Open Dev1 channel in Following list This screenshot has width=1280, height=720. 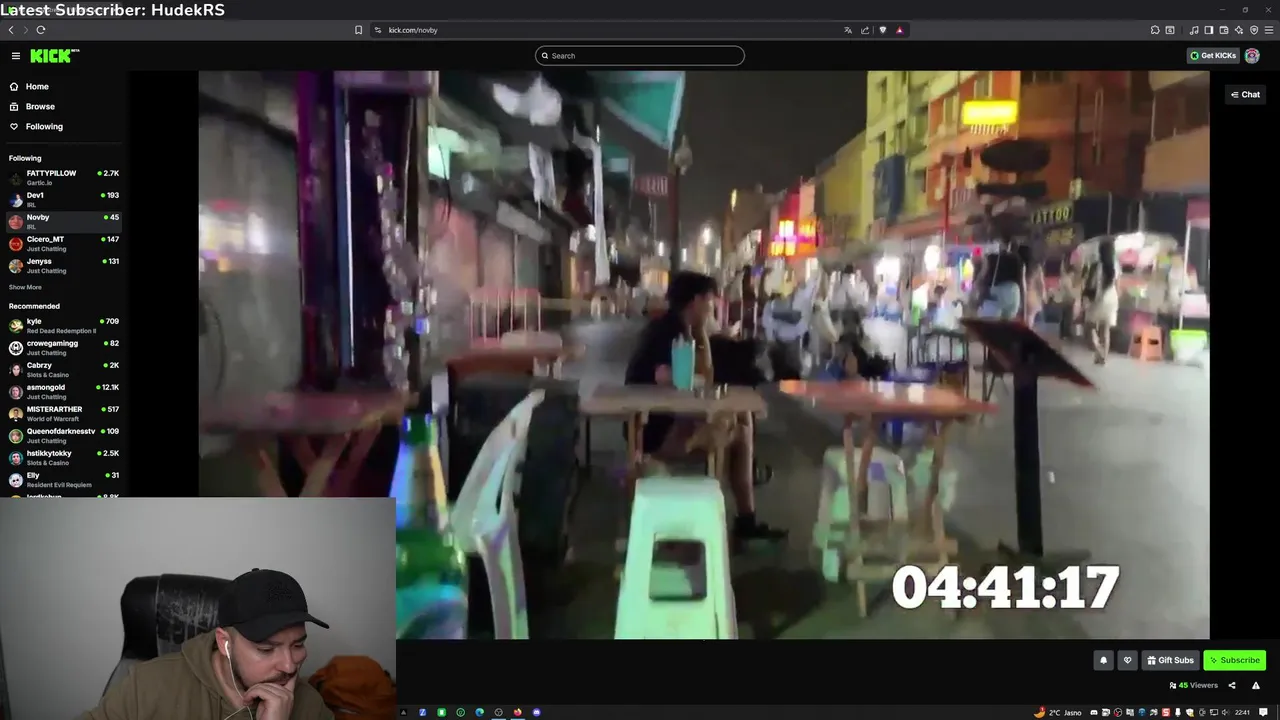click(64, 199)
